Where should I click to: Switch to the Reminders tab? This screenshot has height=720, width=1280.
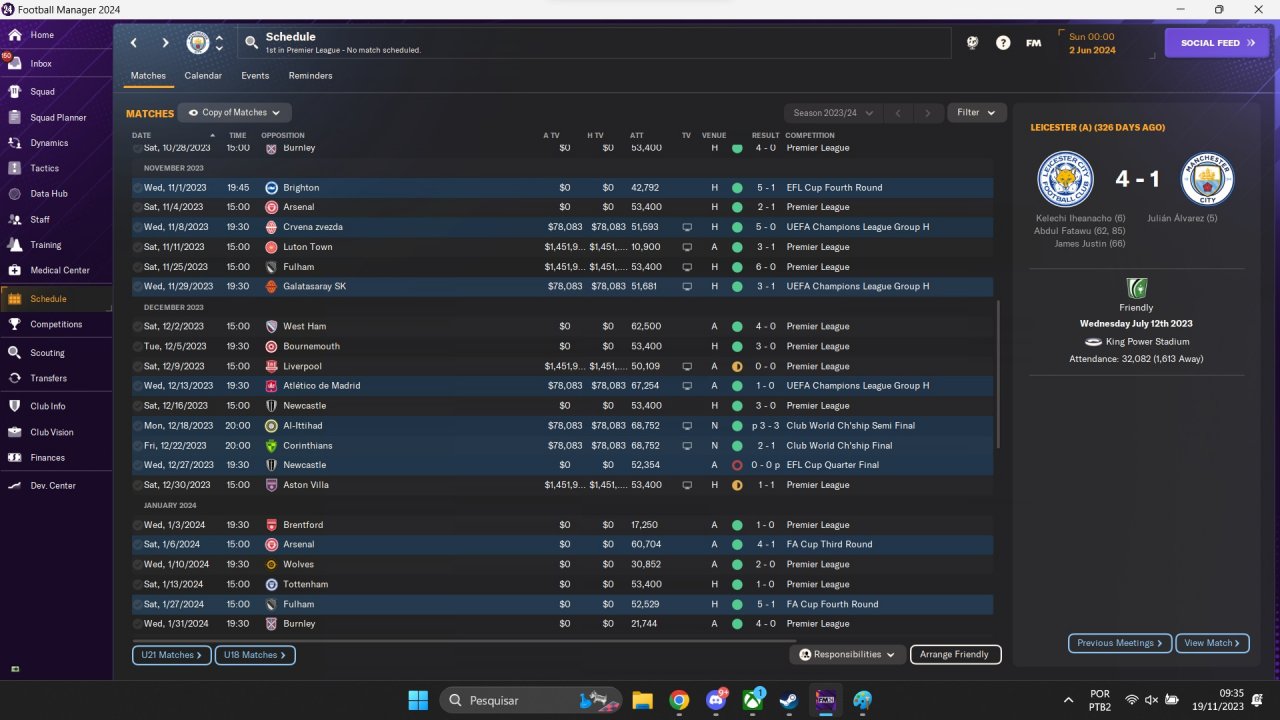tap(310, 76)
